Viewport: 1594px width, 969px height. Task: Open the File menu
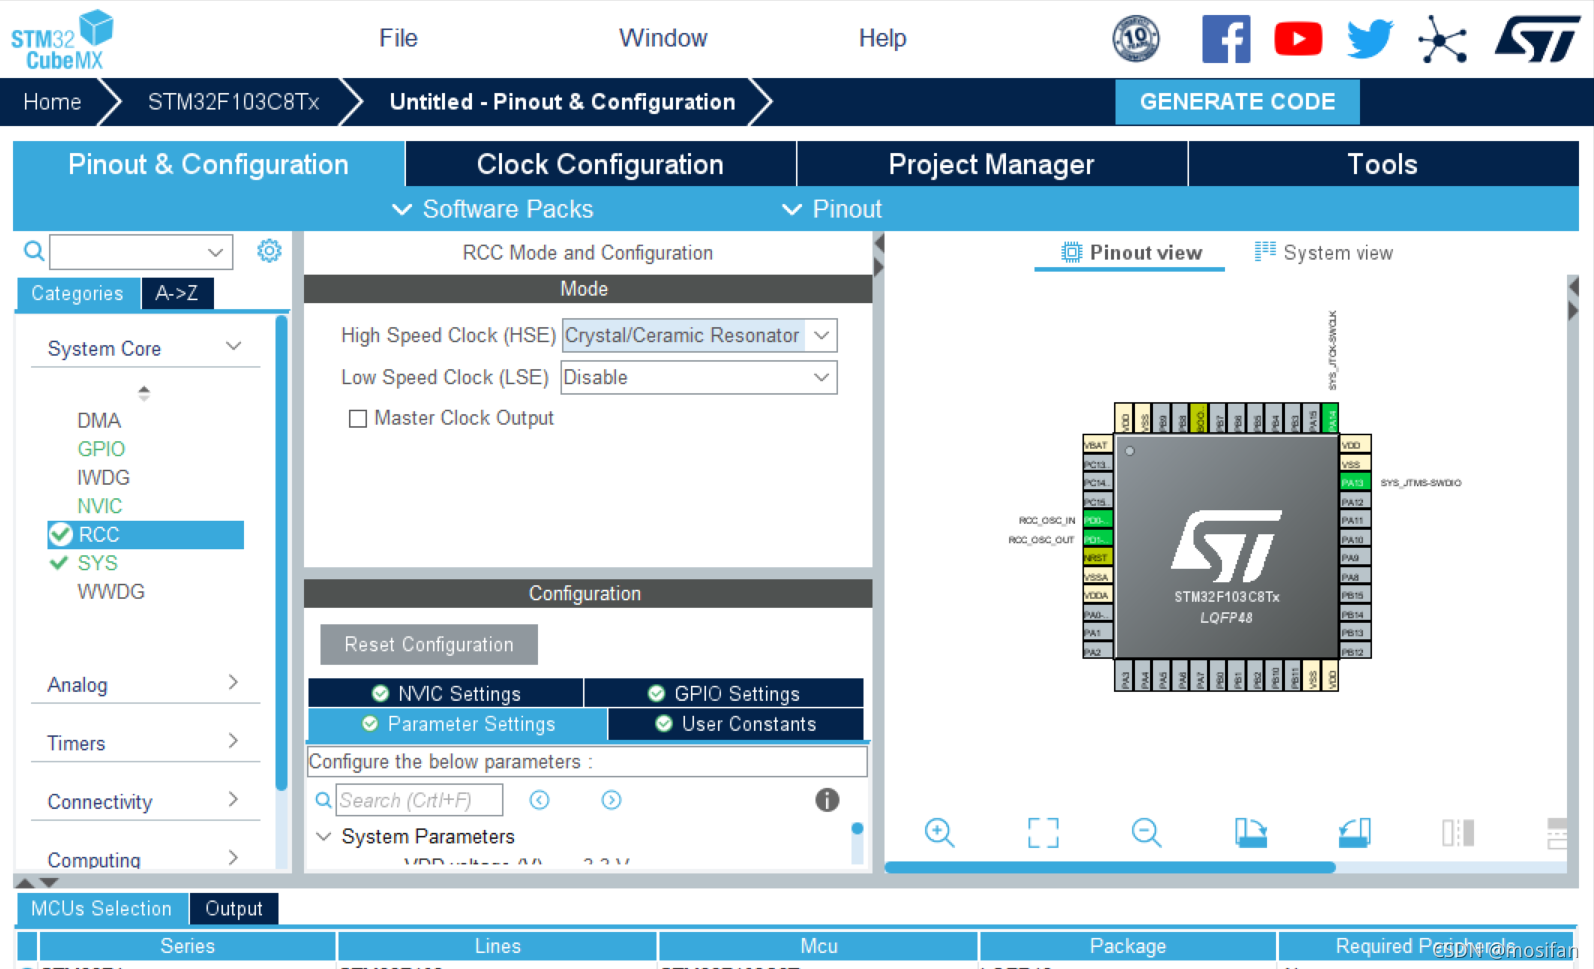click(x=398, y=38)
